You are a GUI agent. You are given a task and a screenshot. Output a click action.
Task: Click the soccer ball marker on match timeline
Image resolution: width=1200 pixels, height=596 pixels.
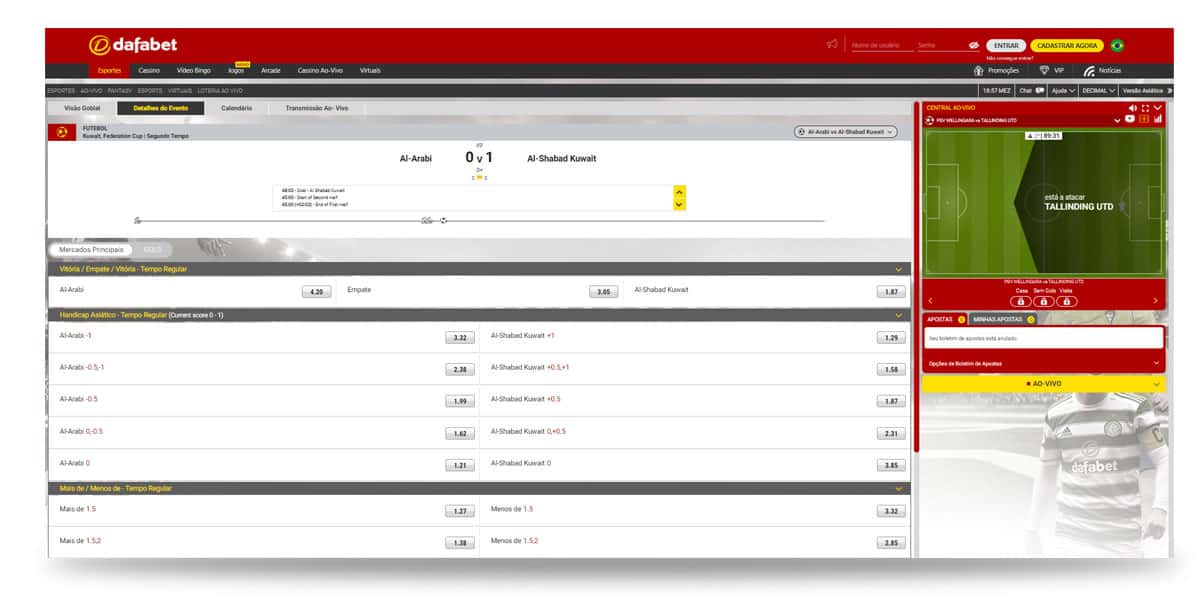(x=443, y=220)
